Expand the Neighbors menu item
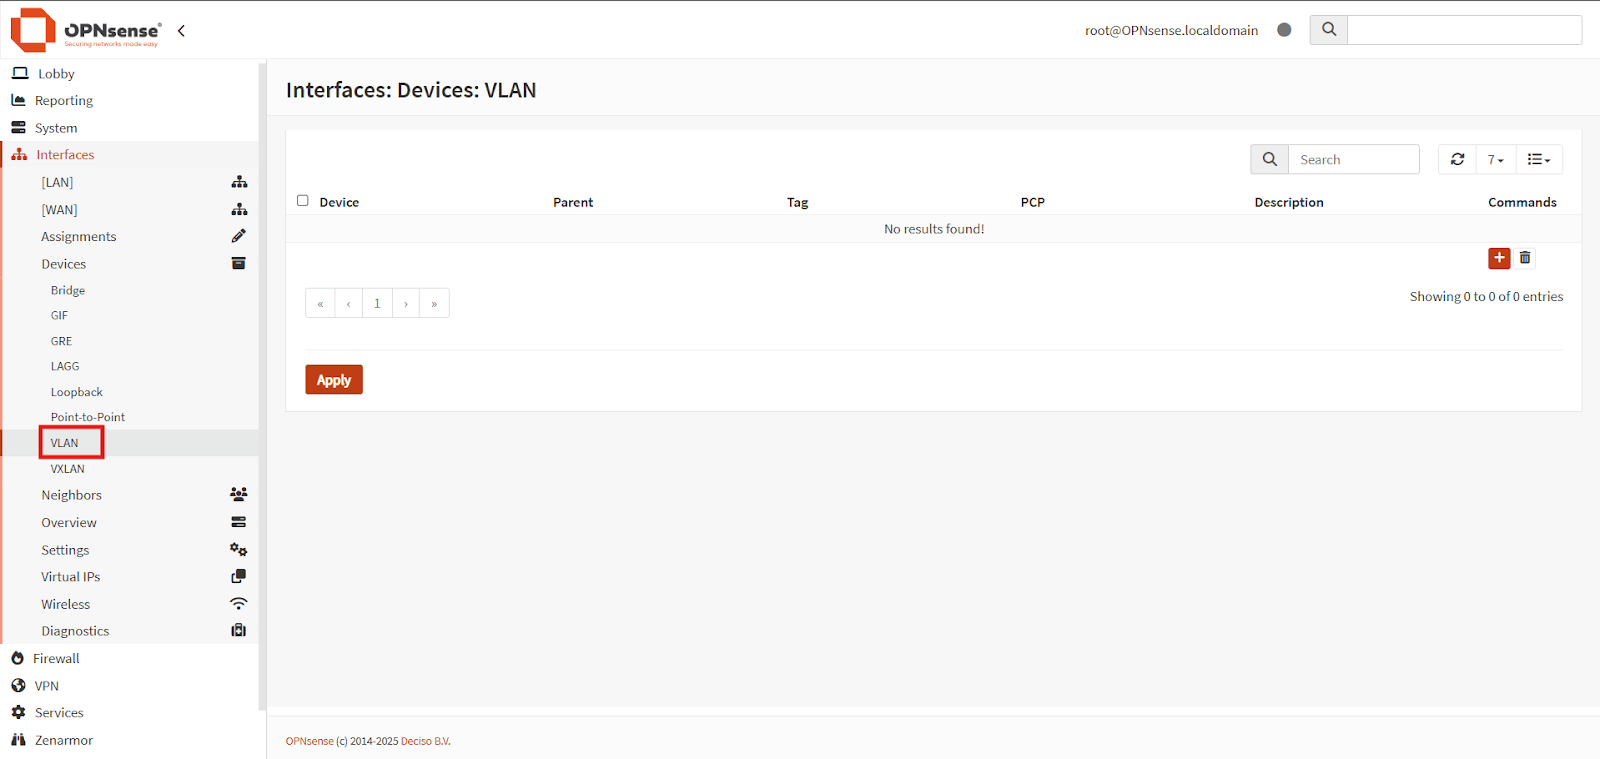1600x759 pixels. (x=71, y=495)
